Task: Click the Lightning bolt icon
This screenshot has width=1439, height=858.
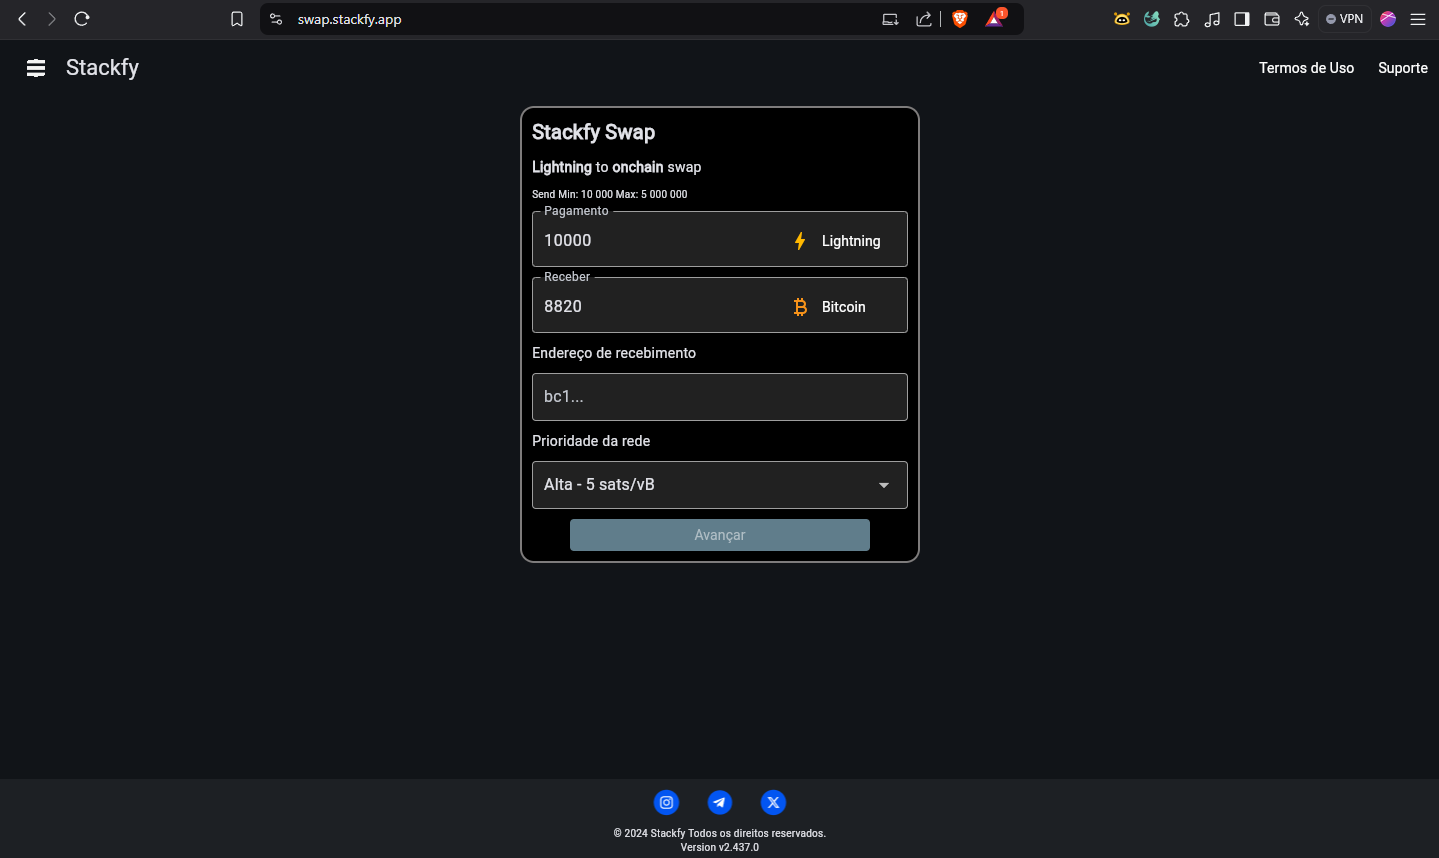Action: (x=800, y=241)
